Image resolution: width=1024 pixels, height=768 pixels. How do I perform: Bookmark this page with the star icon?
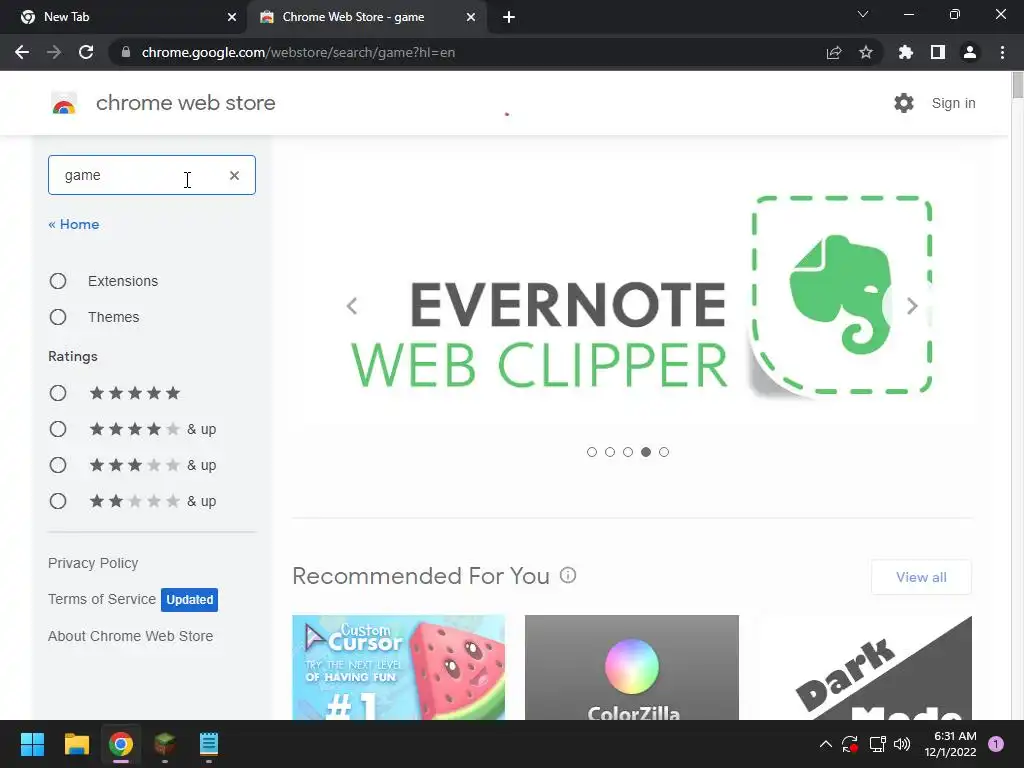(866, 52)
